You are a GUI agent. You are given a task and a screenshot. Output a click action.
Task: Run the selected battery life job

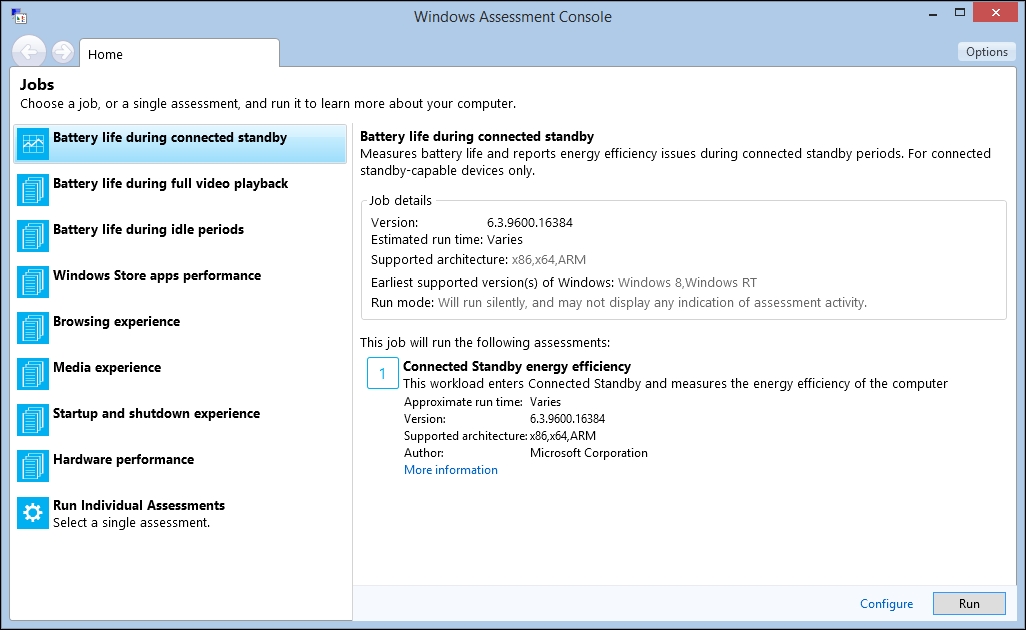968,603
